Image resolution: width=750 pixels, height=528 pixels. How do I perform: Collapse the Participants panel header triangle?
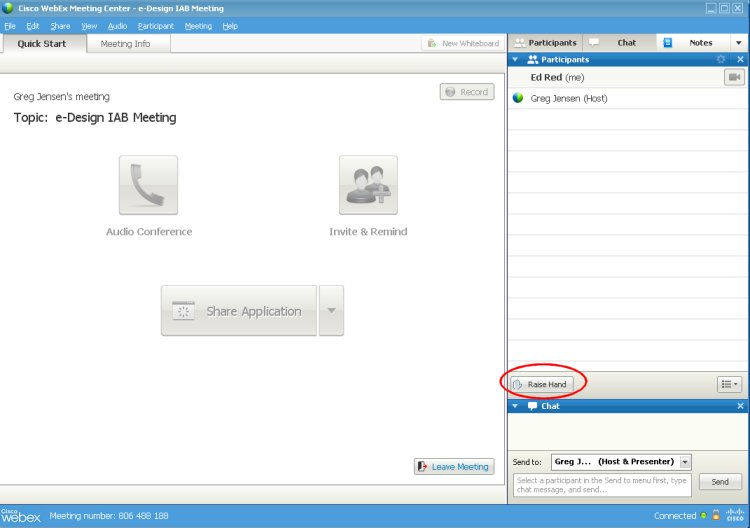(515, 59)
